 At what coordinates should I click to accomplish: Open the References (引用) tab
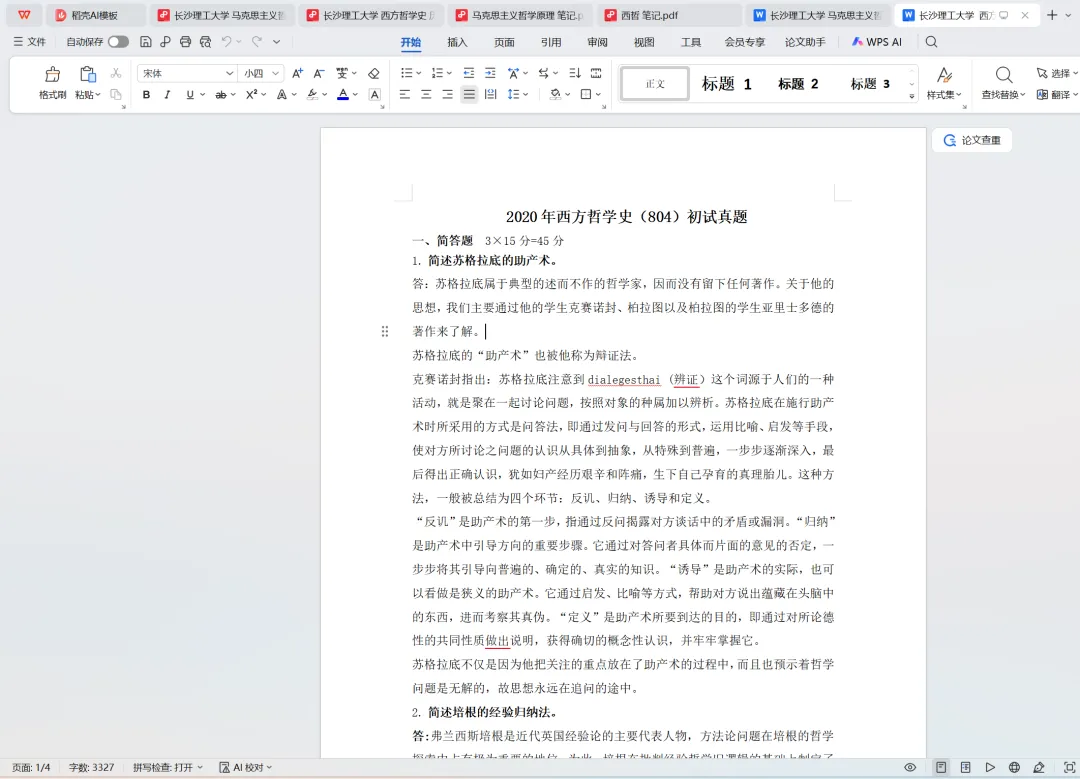pos(551,42)
